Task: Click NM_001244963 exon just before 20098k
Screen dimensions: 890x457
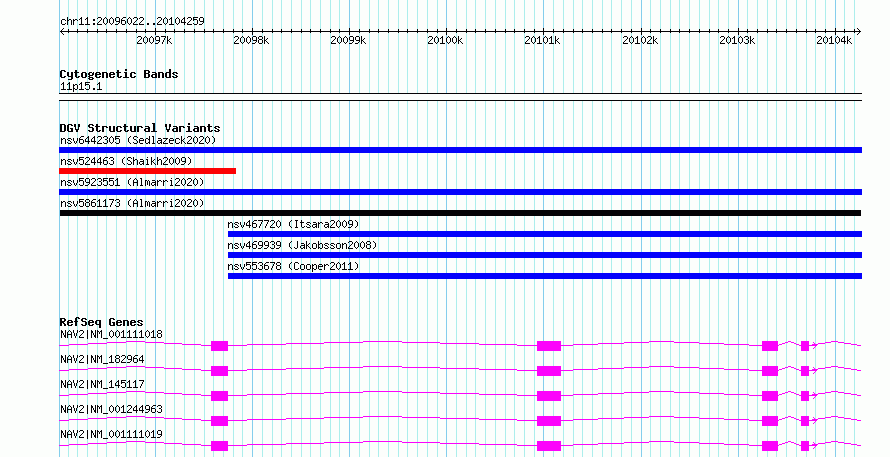Action: pos(220,421)
